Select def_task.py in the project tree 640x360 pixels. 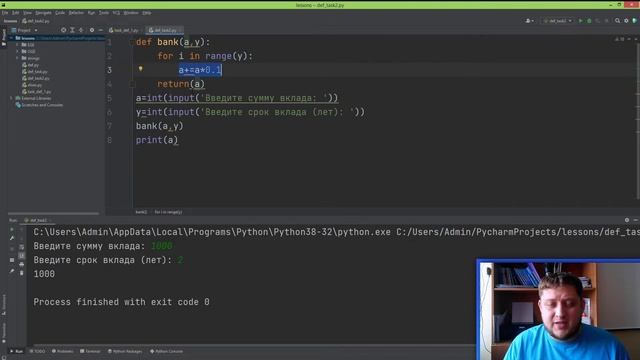click(35, 71)
